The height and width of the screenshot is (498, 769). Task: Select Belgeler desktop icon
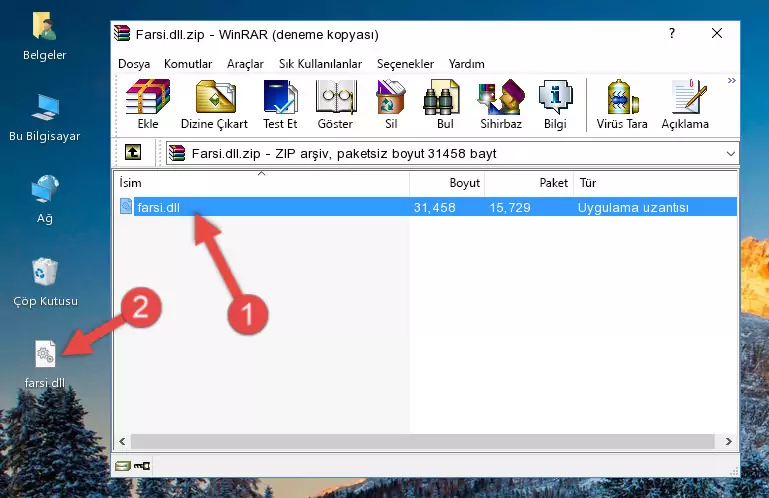pos(45,37)
